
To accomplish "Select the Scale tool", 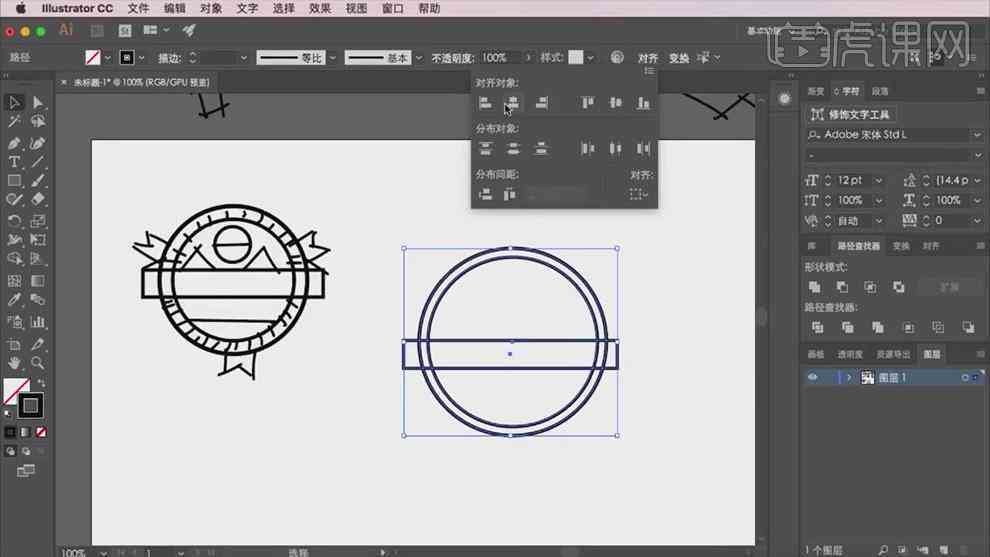I will pyautogui.click(x=38, y=221).
